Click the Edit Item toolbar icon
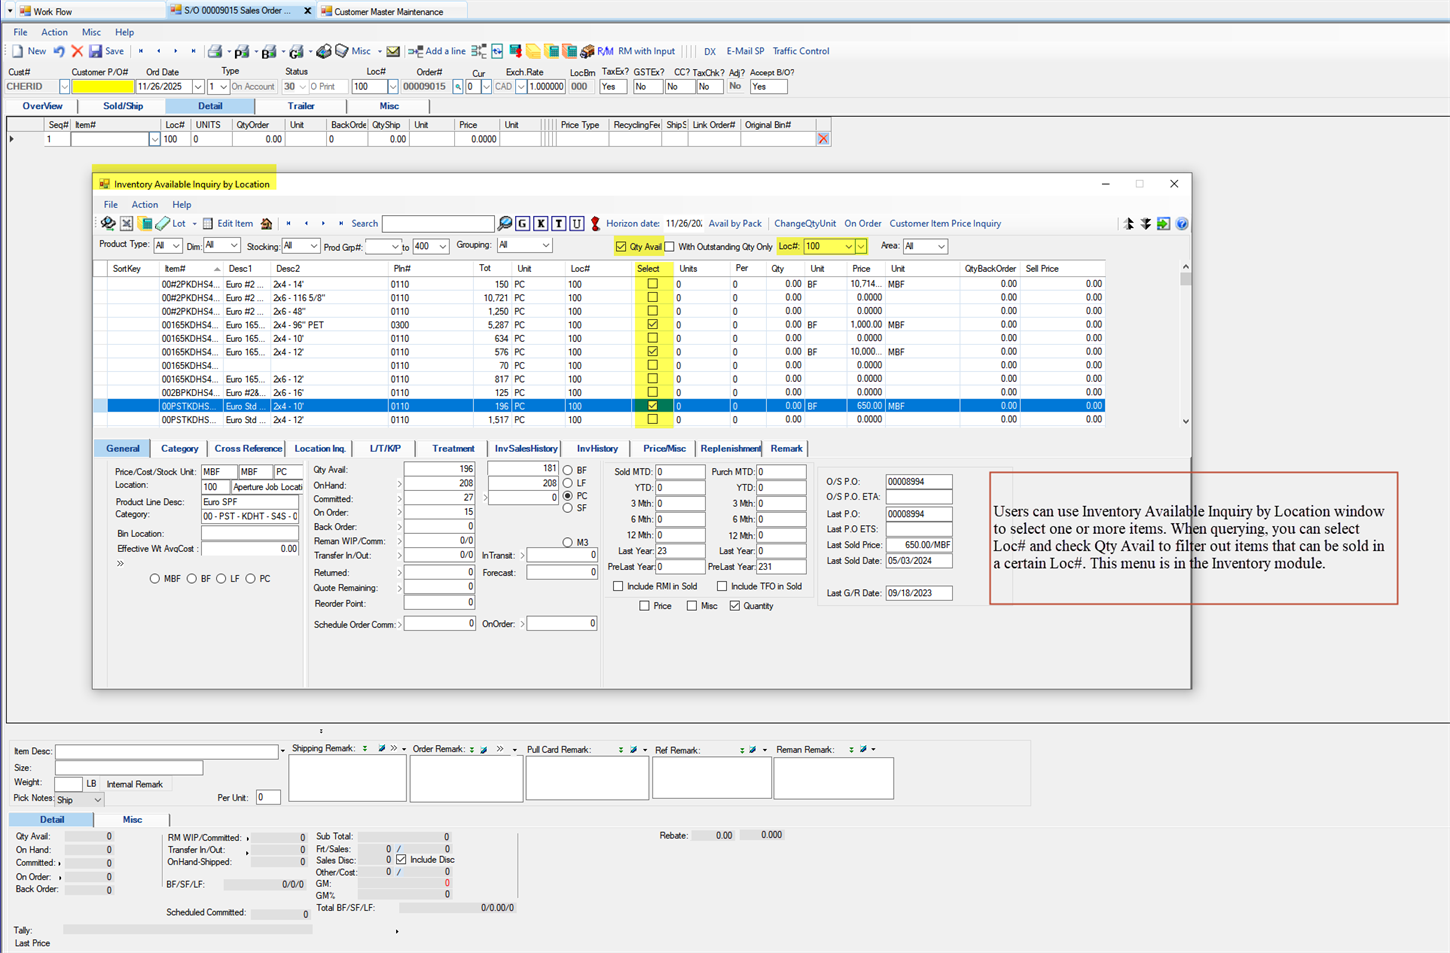The height and width of the screenshot is (953, 1450). click(x=208, y=224)
